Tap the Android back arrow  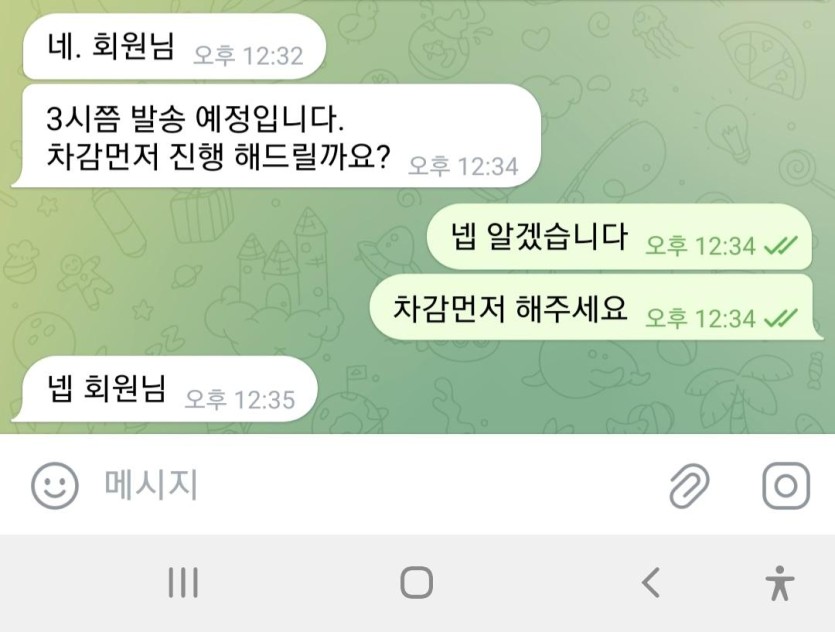click(651, 582)
